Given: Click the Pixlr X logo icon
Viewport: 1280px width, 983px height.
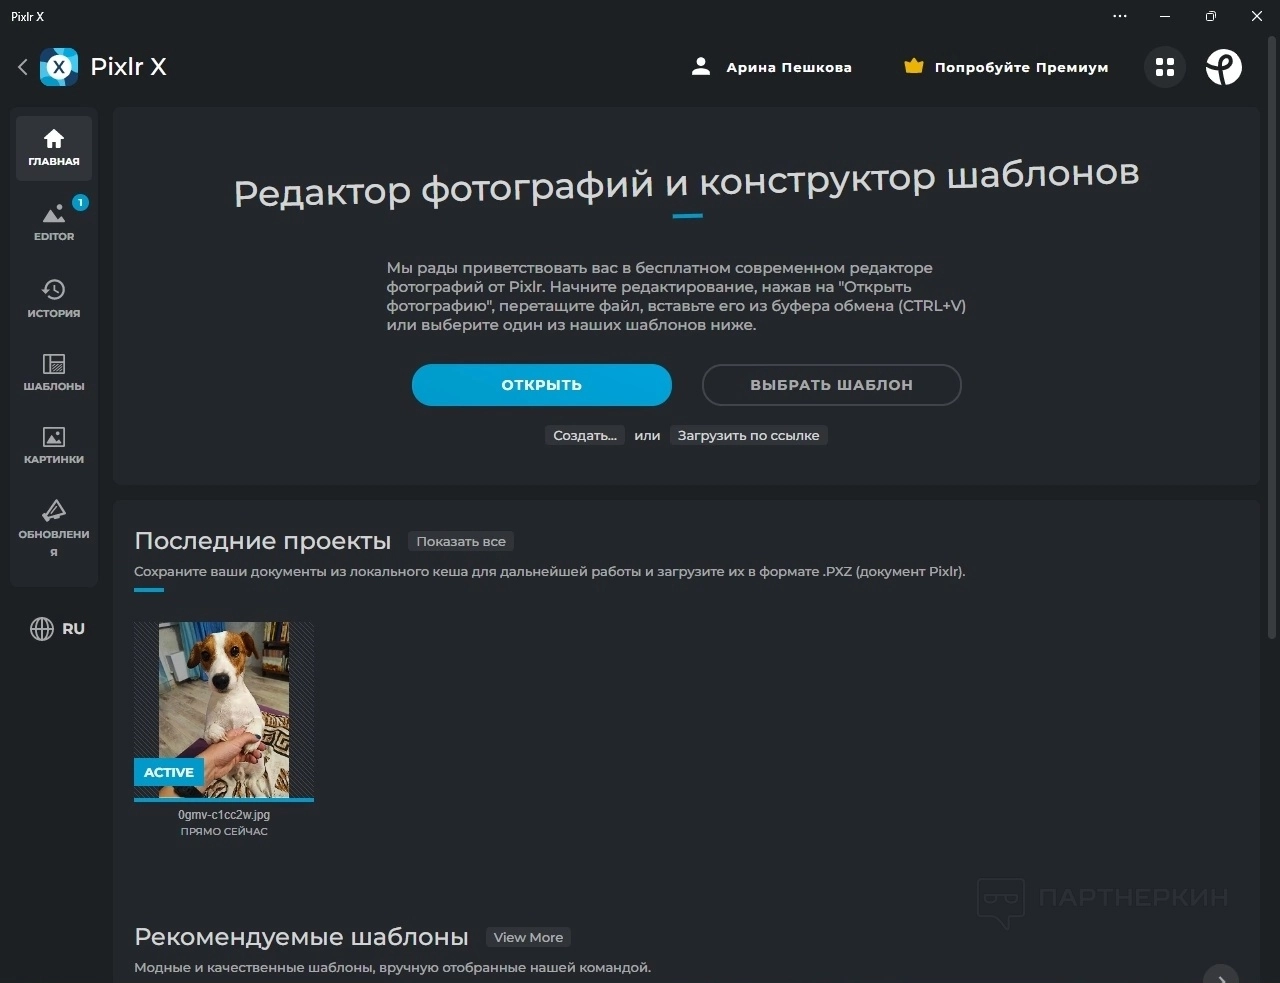Looking at the screenshot, I should tap(59, 67).
